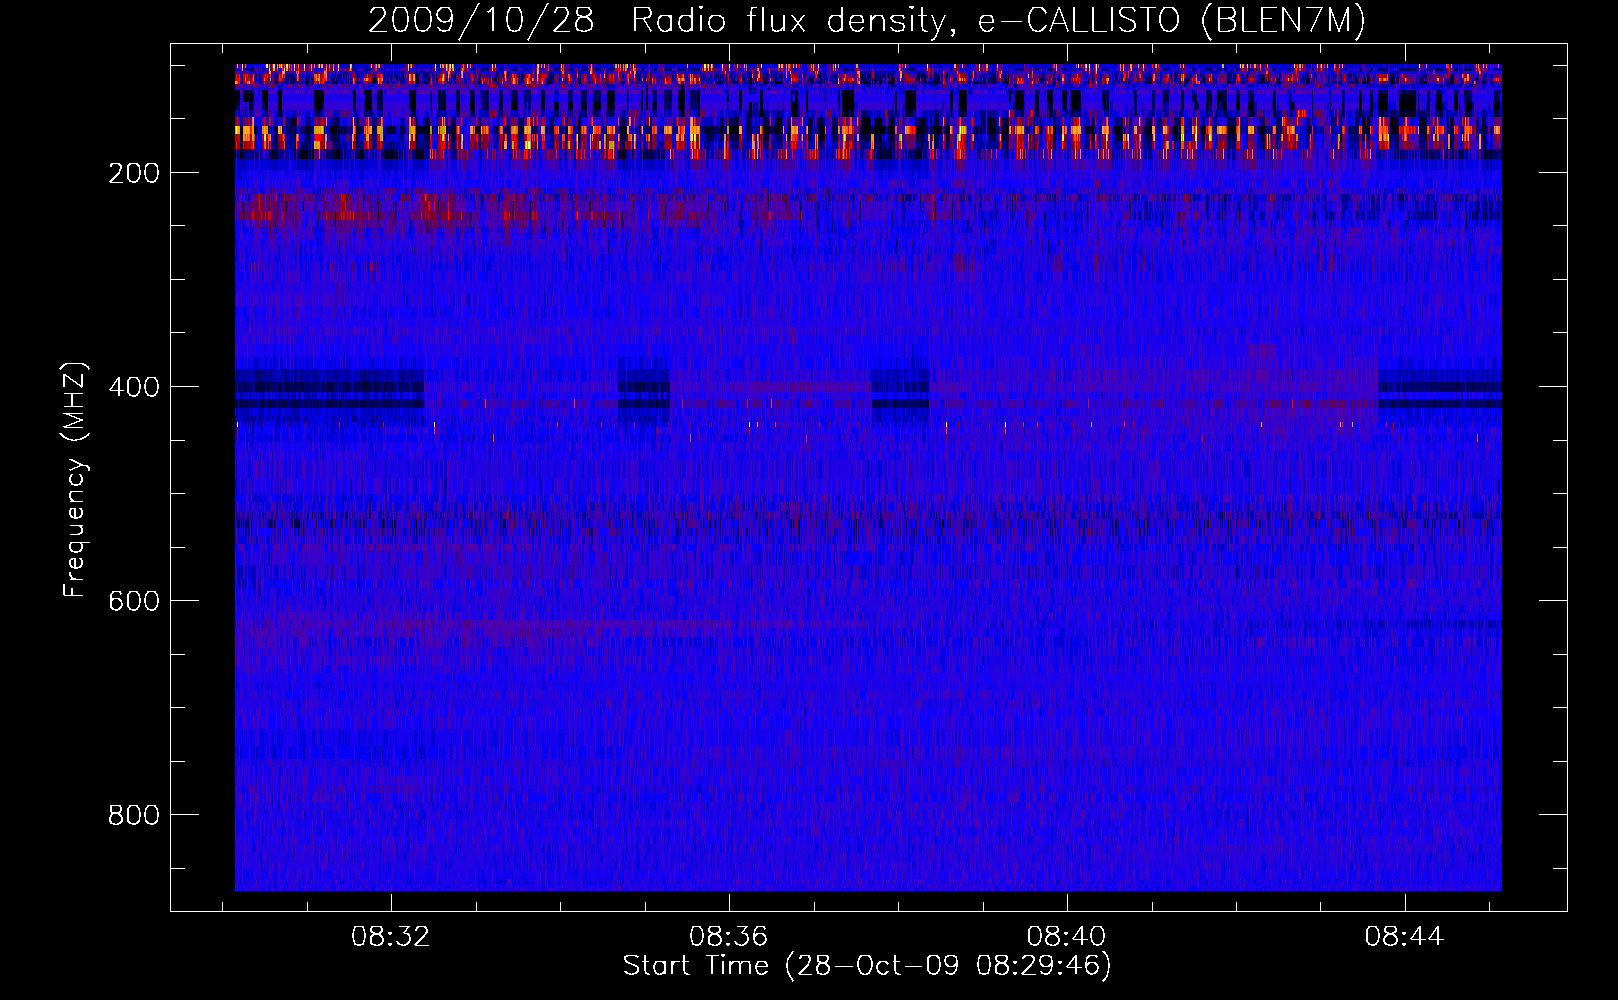Click the 600 frequency tick label
Screen dimensions: 1618x1000
(x=134, y=601)
